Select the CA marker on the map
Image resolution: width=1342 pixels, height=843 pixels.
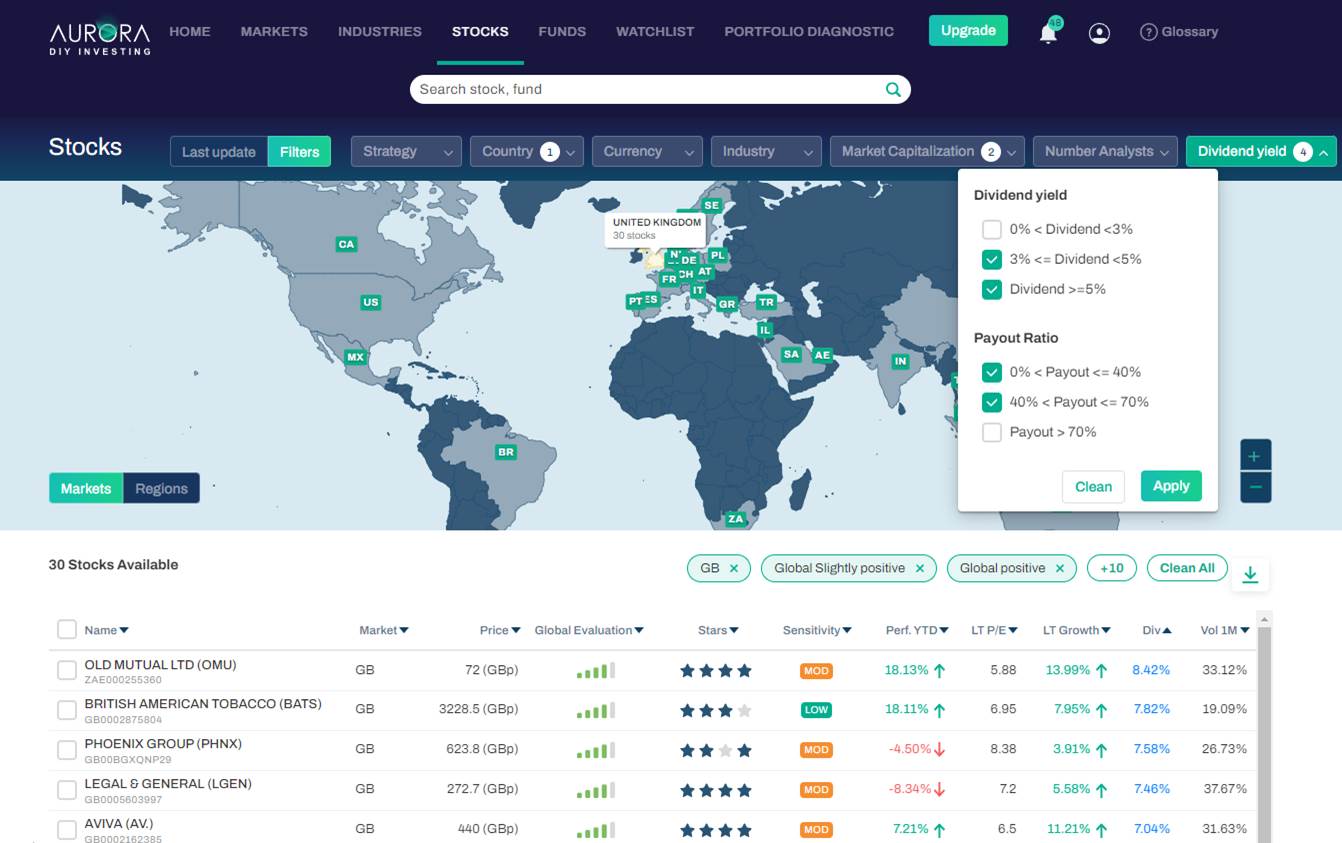point(346,244)
